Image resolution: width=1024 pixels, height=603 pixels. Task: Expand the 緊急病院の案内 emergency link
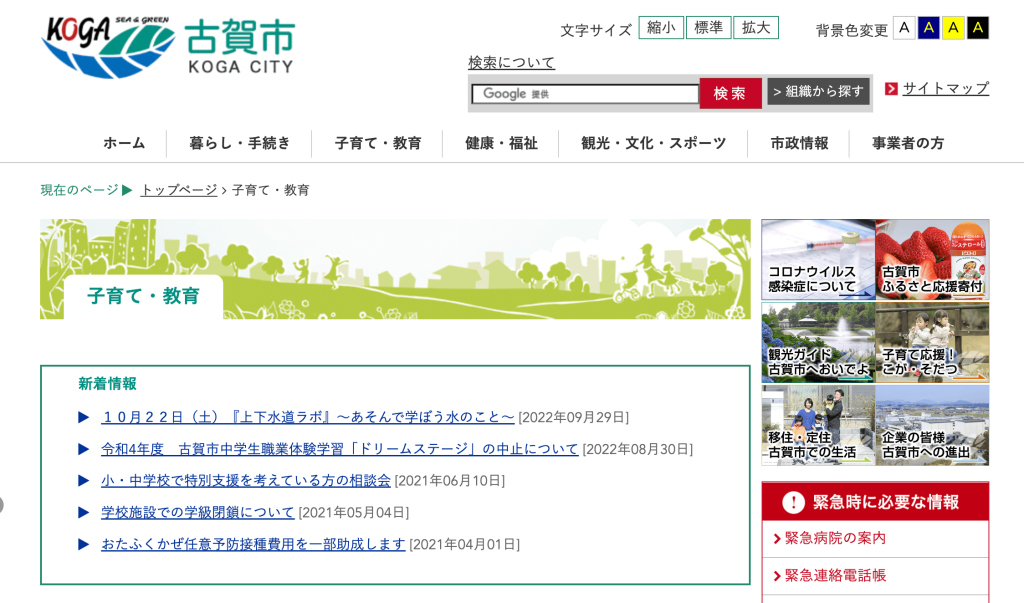click(x=835, y=538)
